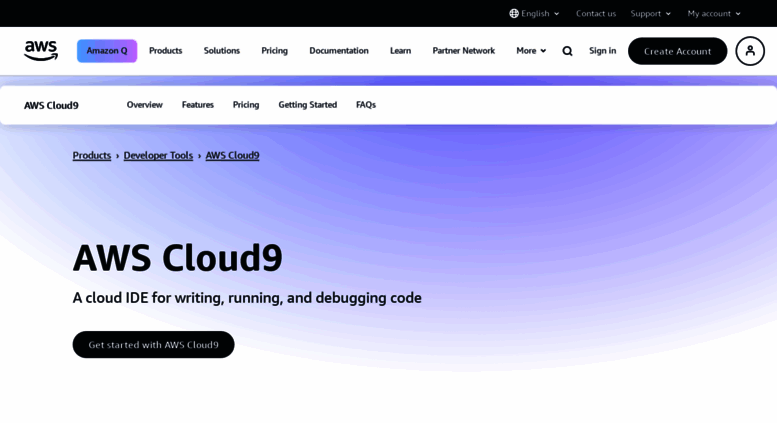Open the Learn menu
The width and height of the screenshot is (777, 423).
[x=400, y=51]
